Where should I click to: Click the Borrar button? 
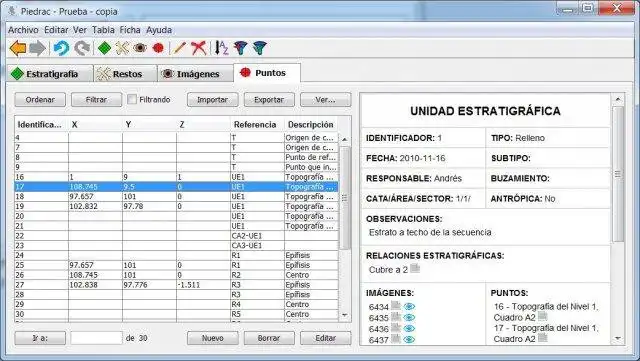coord(269,338)
